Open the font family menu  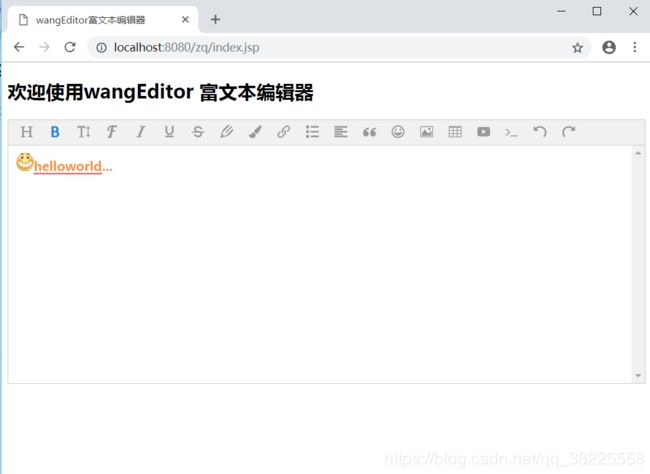[112, 132]
